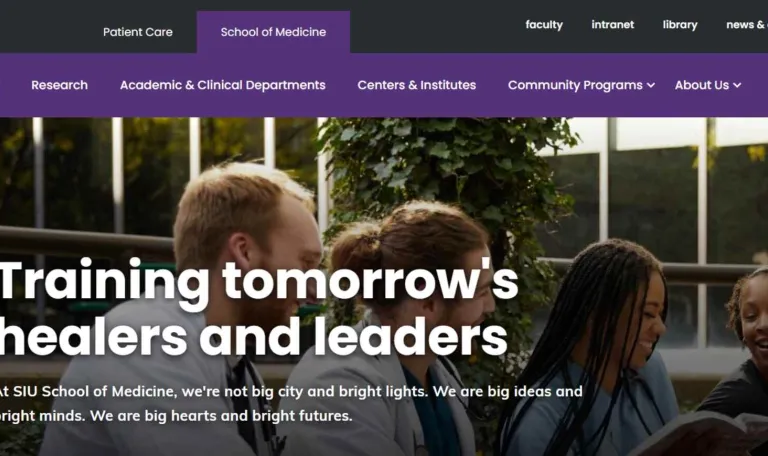The height and width of the screenshot is (456, 768).
Task: Click the SIU School of Medicine description text
Action: 291,404
